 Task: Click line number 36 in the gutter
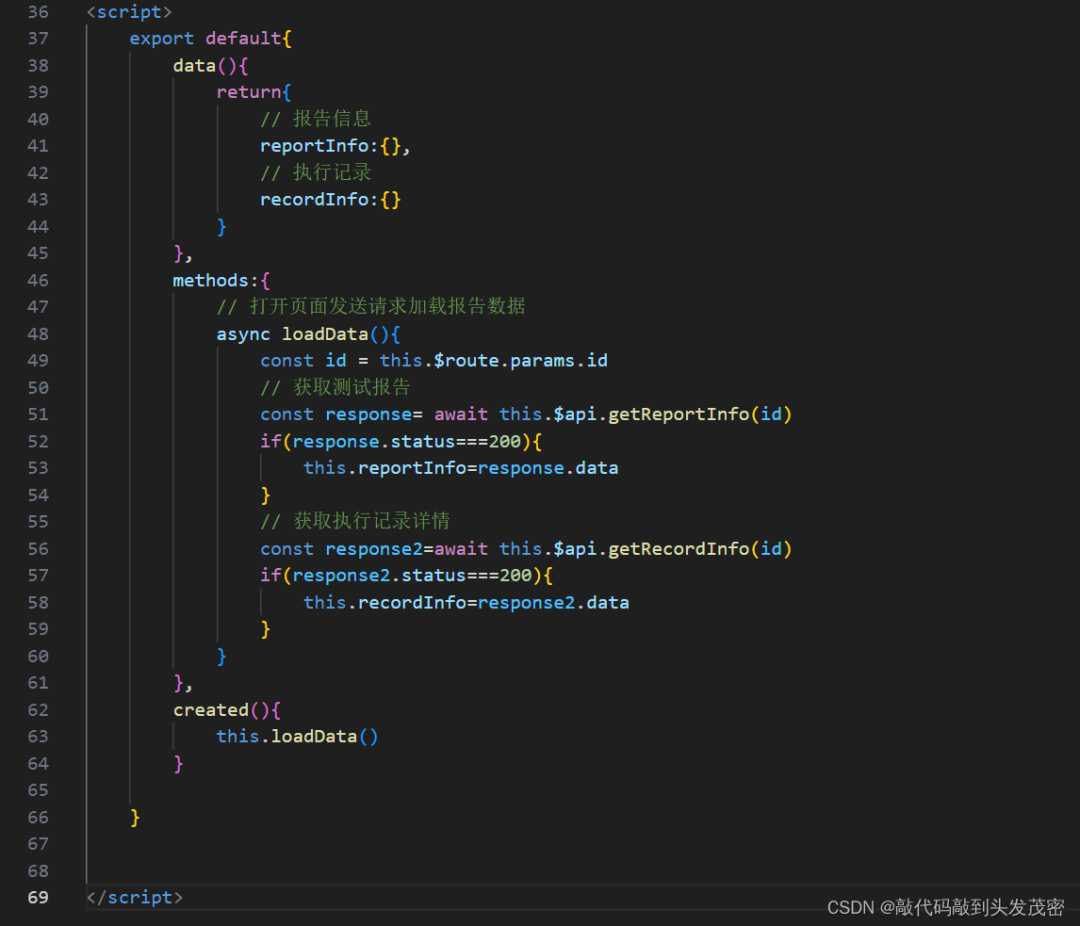click(x=38, y=12)
